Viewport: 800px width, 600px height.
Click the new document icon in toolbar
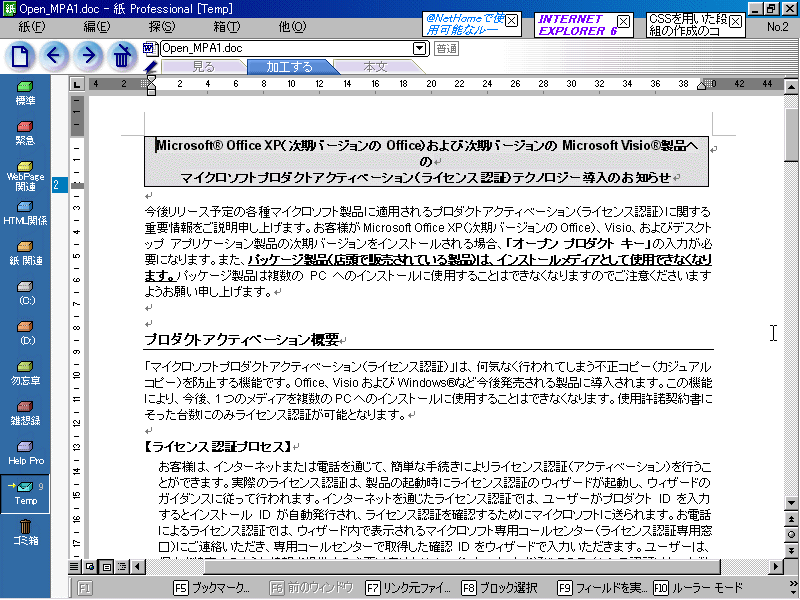coord(21,56)
